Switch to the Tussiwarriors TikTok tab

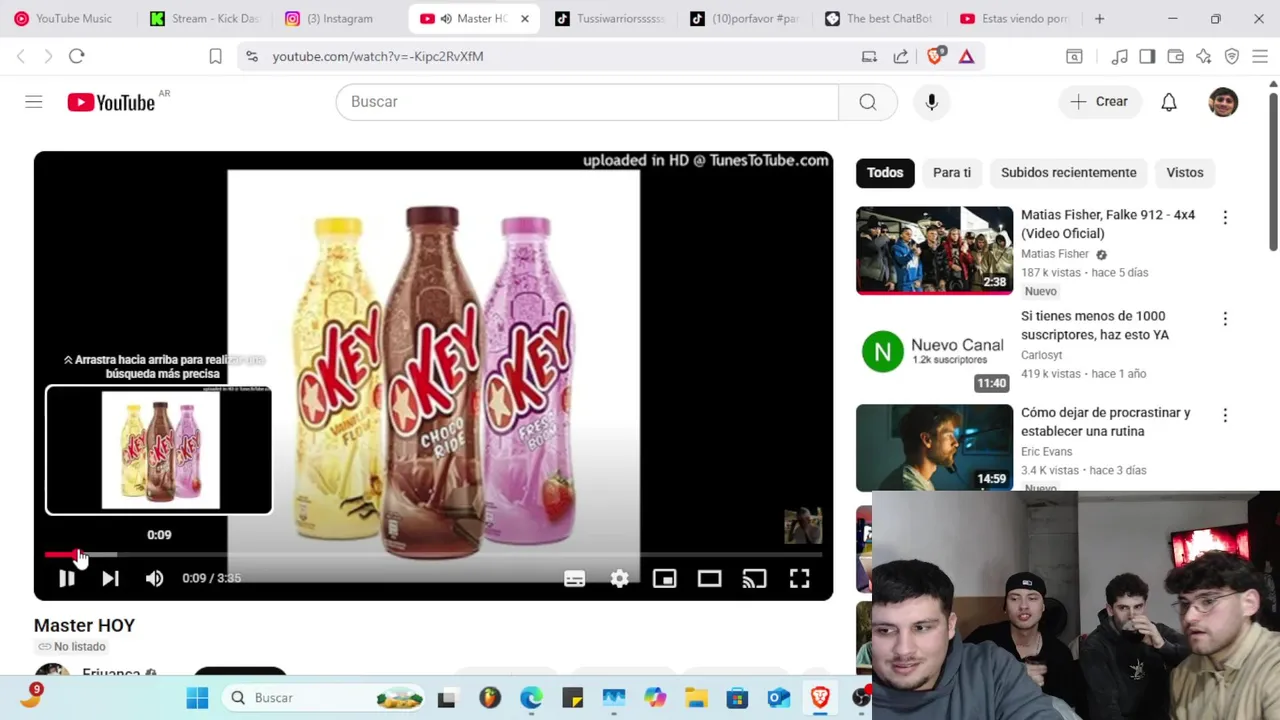[610, 19]
